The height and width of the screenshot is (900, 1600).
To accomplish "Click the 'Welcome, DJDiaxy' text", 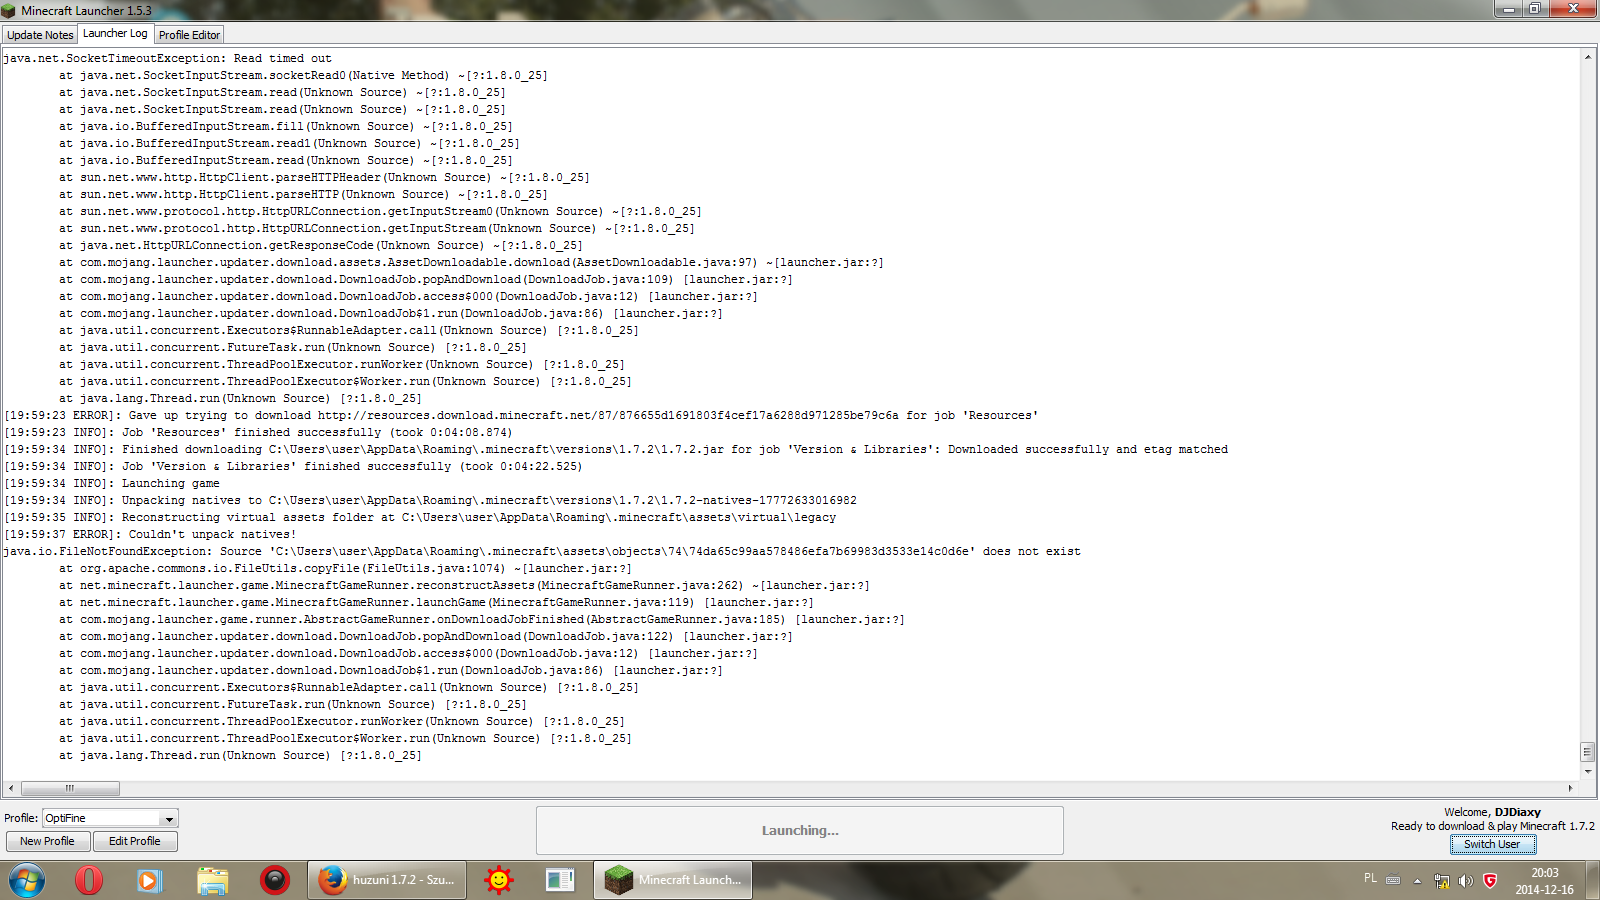I will (x=1492, y=812).
